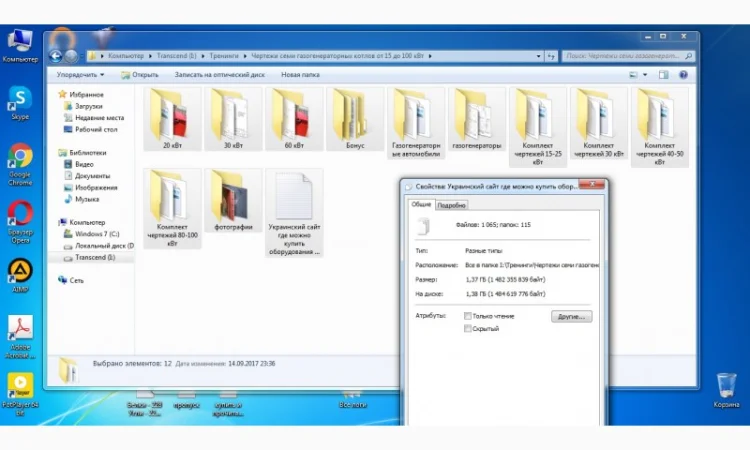Viewport: 750px width, 450px height.
Task: Open the Recycle Bin (Корзина)
Action: coord(727,387)
